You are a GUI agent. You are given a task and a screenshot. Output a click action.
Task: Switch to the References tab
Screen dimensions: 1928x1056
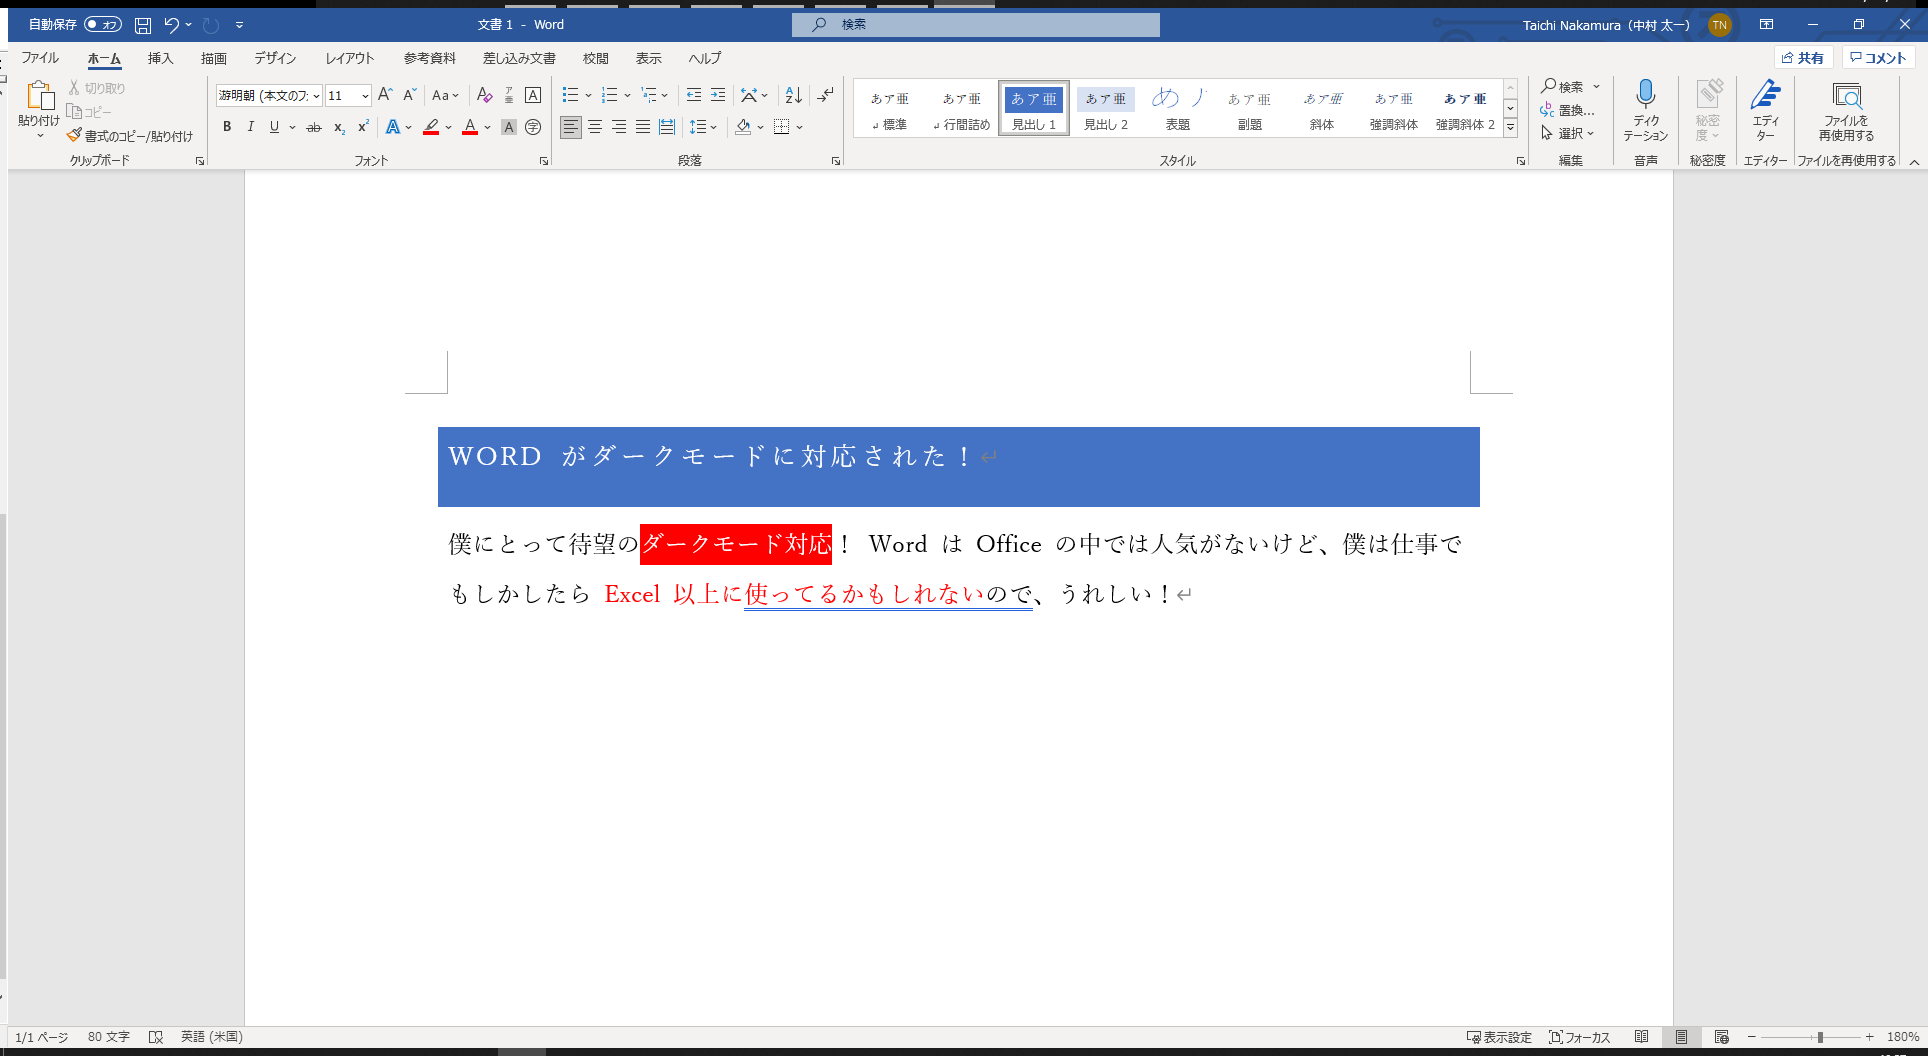pos(430,58)
